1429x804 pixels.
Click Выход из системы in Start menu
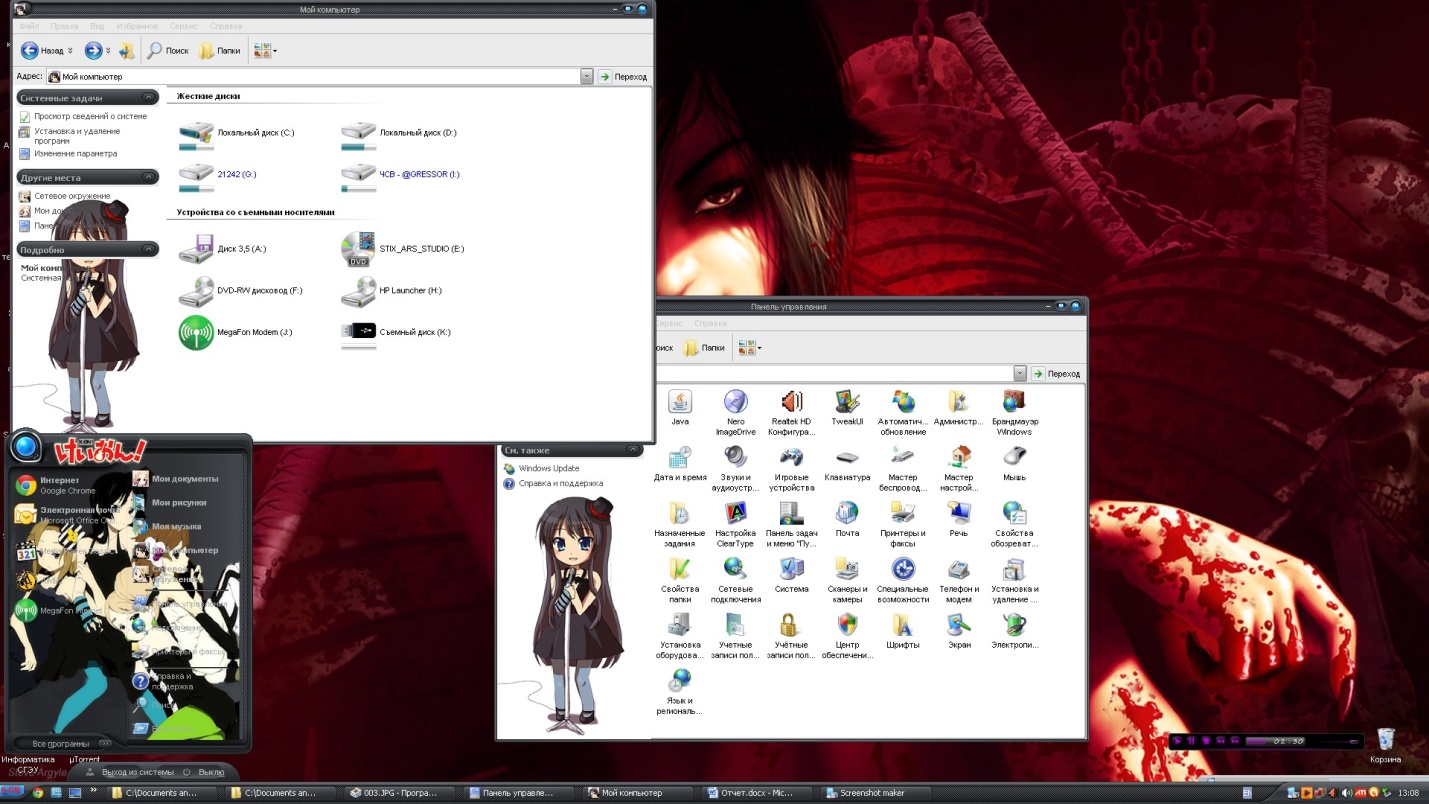coord(130,772)
